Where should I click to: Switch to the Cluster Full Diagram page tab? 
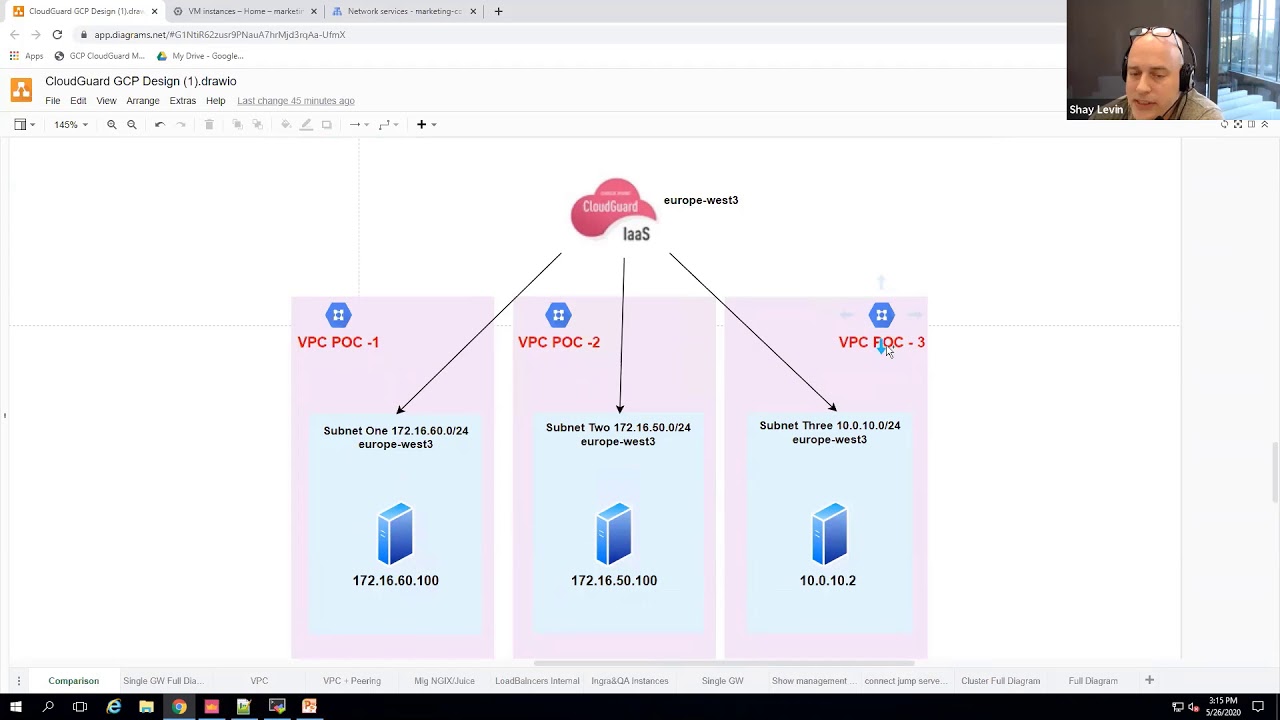tap(1001, 681)
